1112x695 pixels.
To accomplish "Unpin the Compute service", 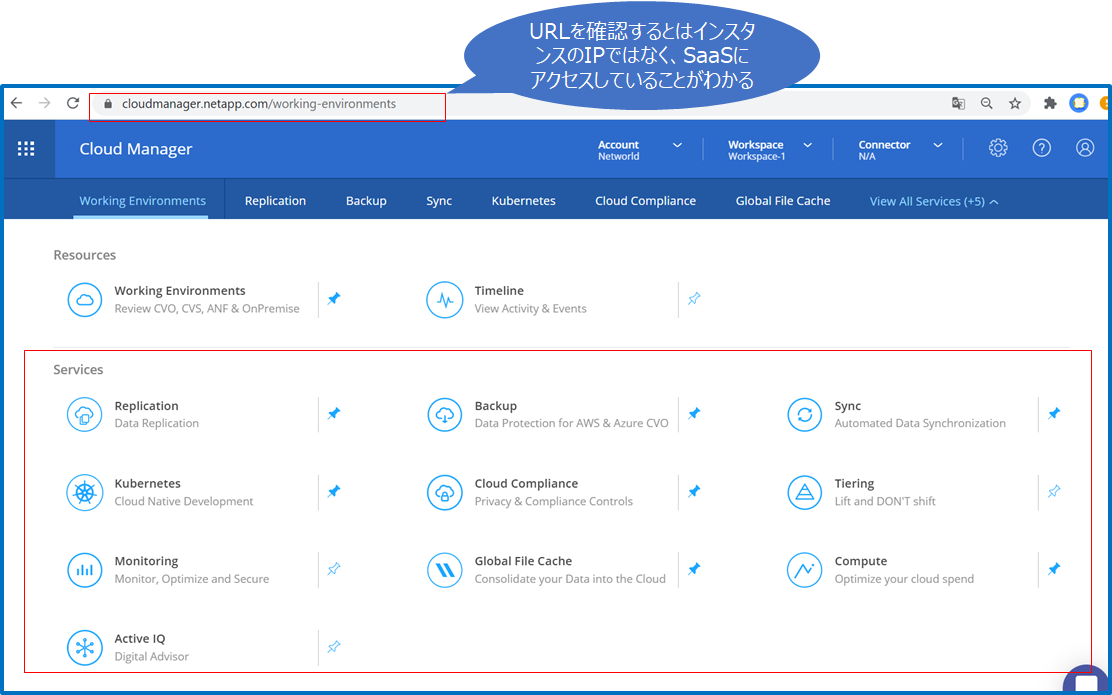I will tap(1055, 569).
